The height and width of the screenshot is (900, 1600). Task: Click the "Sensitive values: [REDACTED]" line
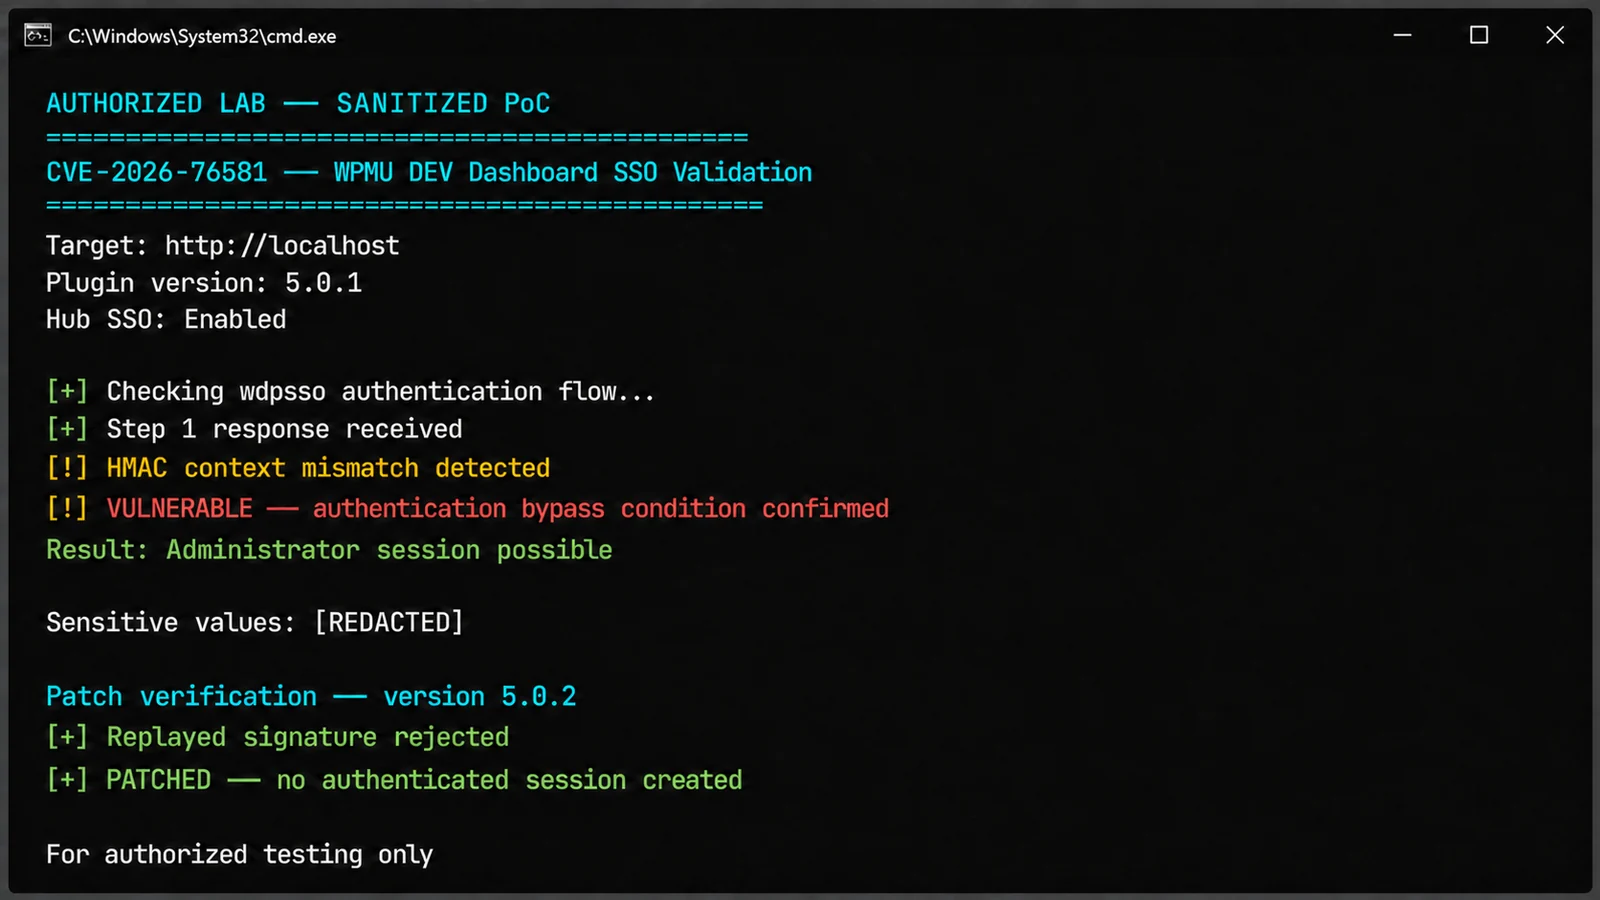point(255,622)
